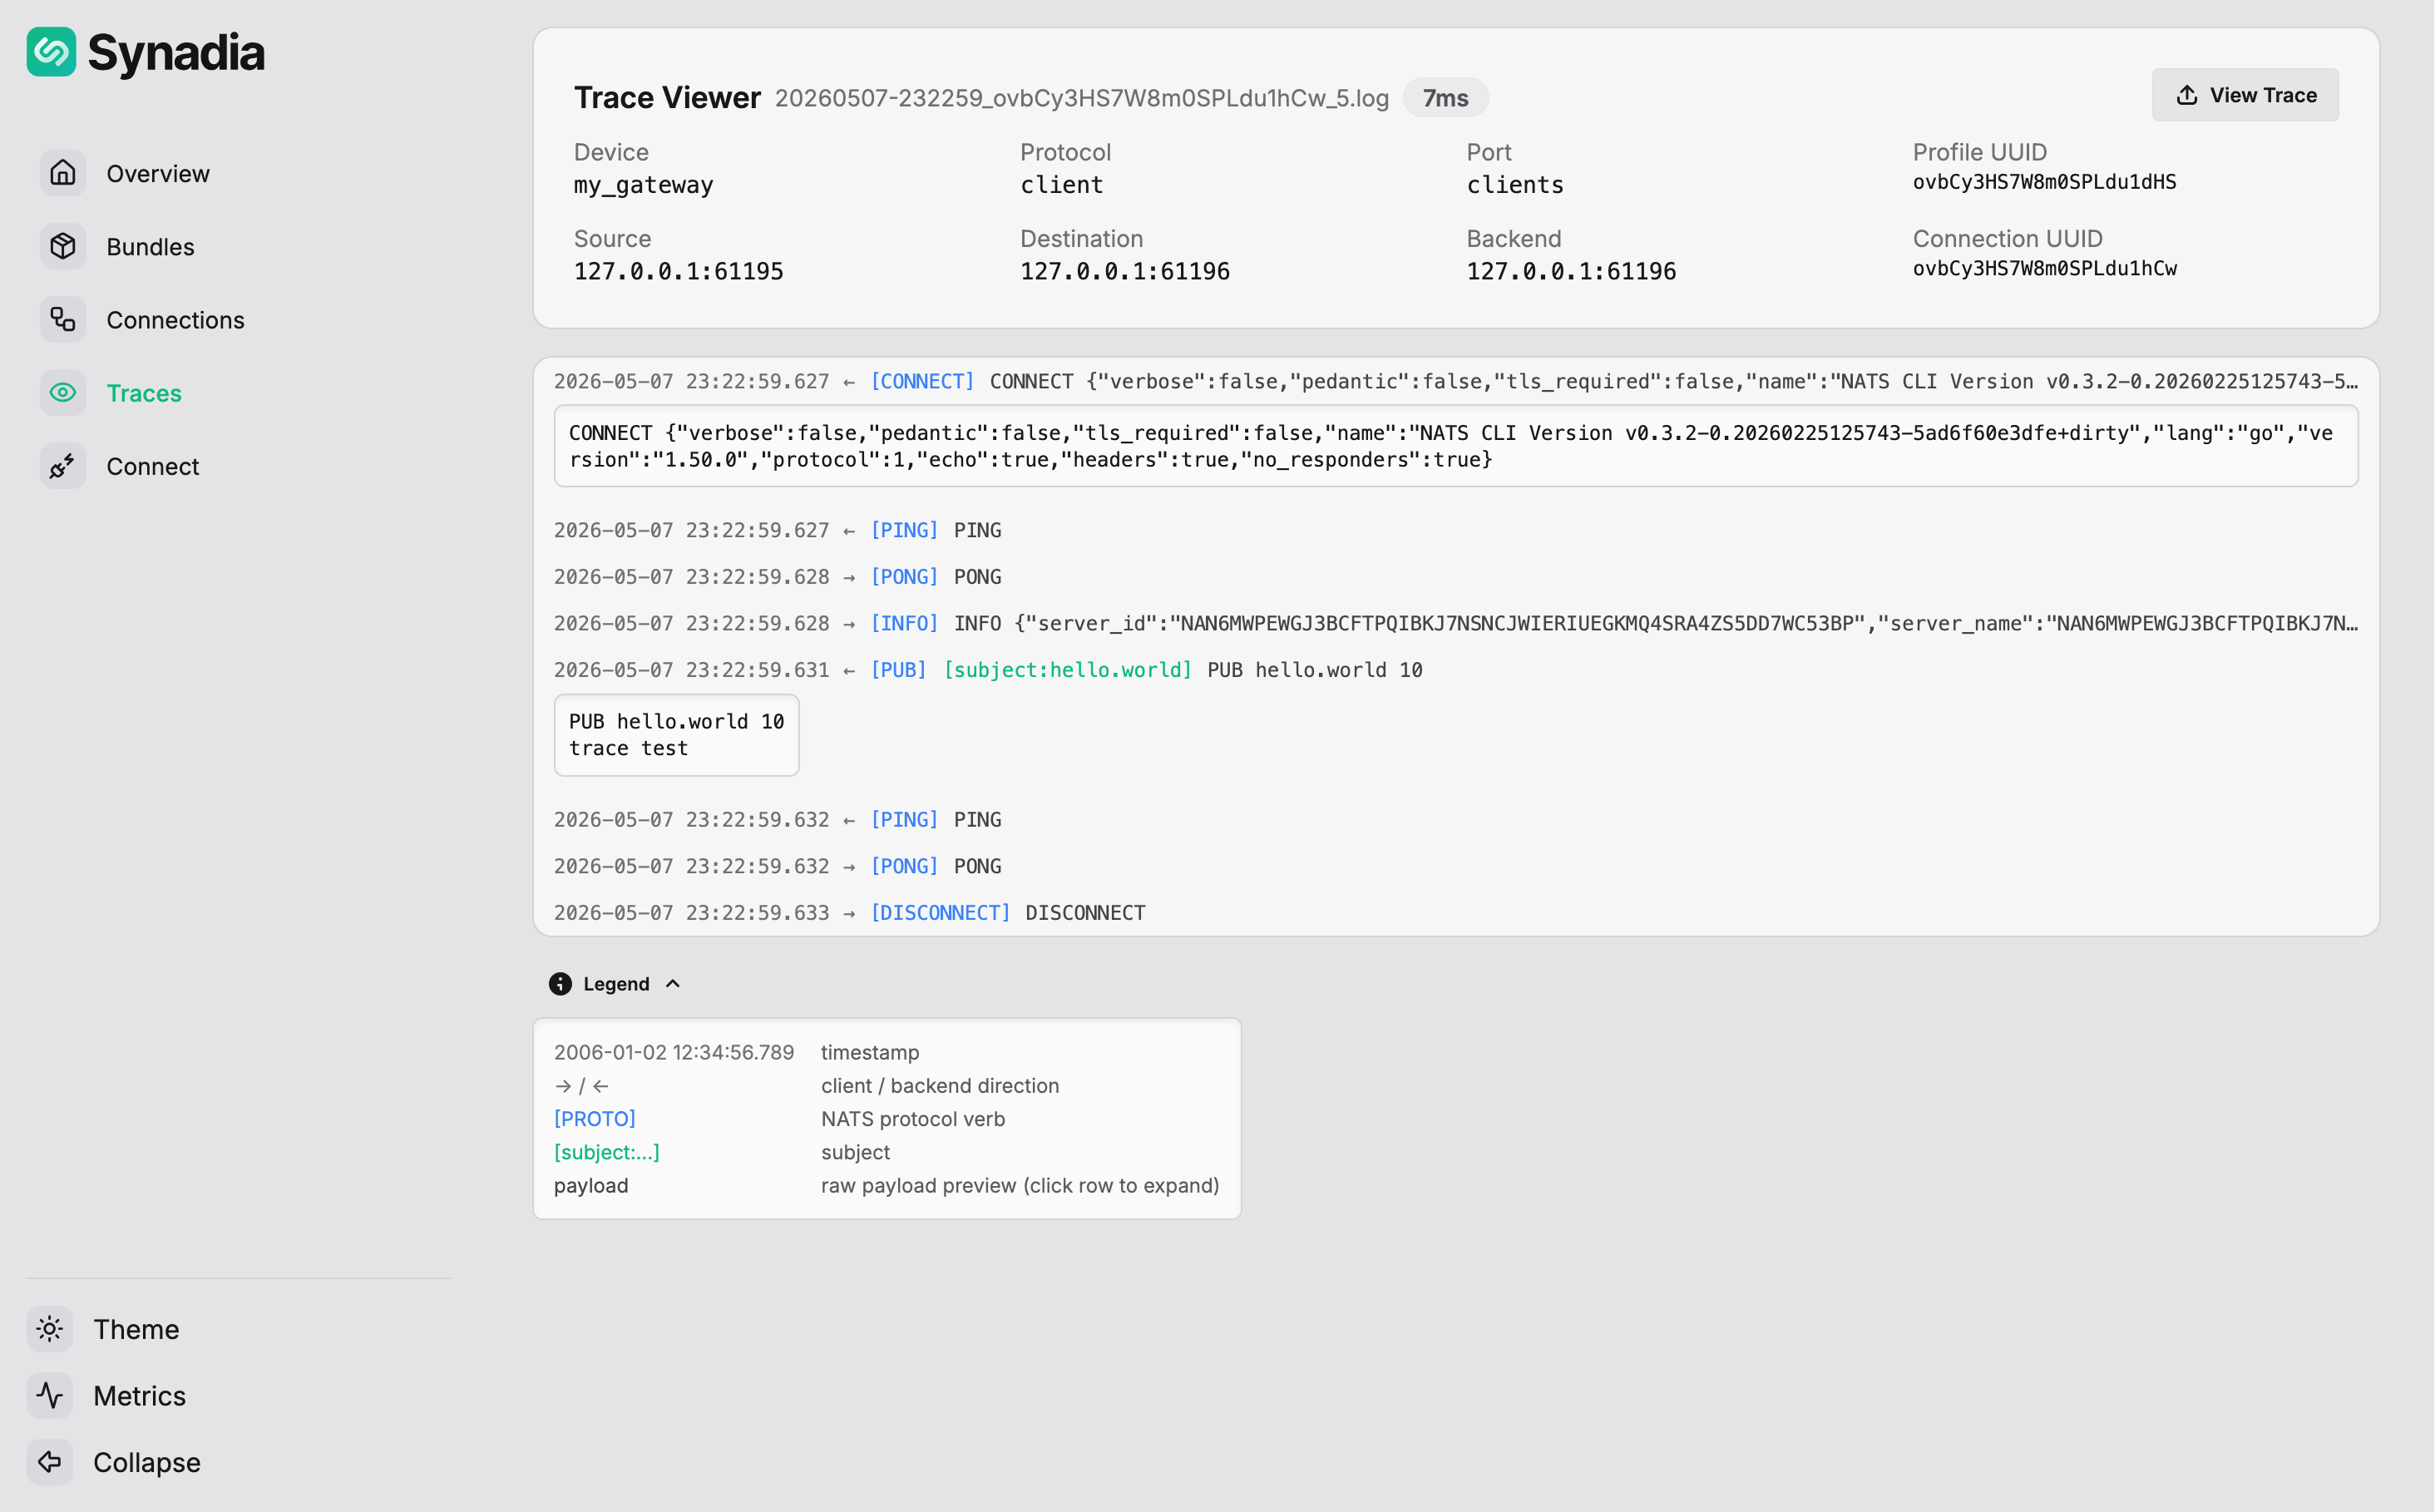Expand the first PING row at 23:22:59.627
Screen dimensions: 2435x1512
(x=1456, y=531)
